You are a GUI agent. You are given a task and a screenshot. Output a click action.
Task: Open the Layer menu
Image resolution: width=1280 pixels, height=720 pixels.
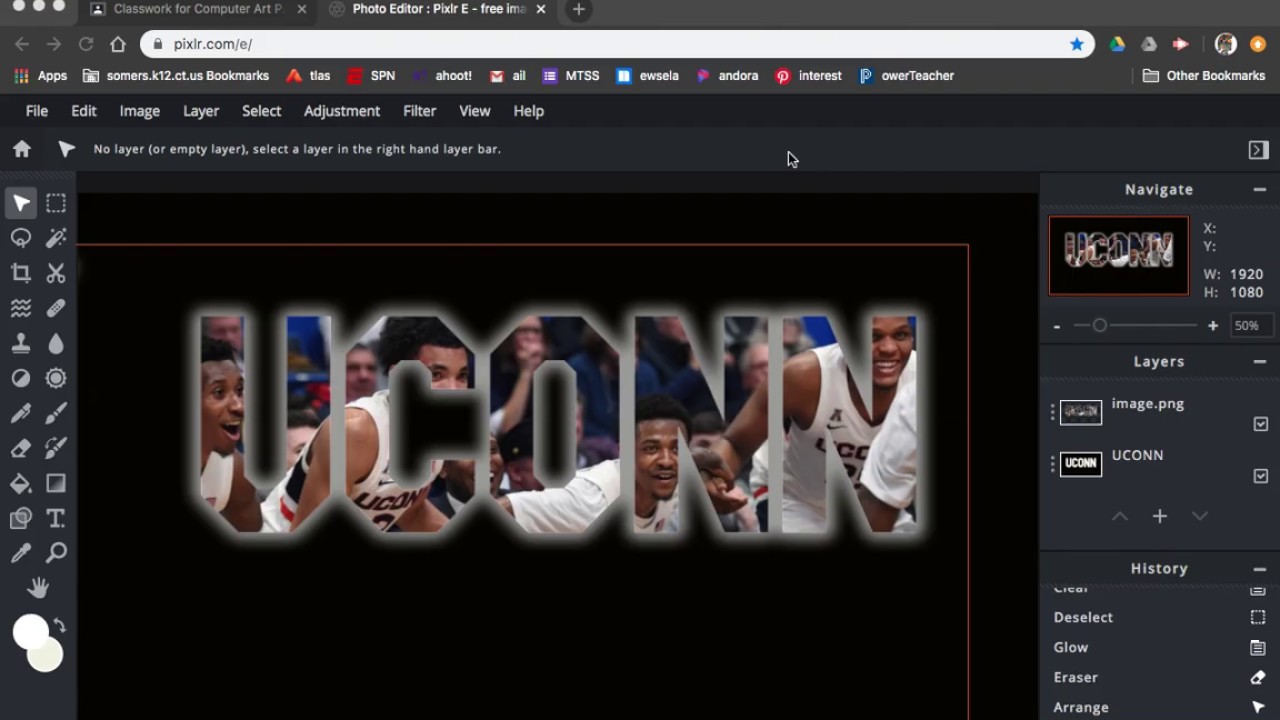click(201, 111)
